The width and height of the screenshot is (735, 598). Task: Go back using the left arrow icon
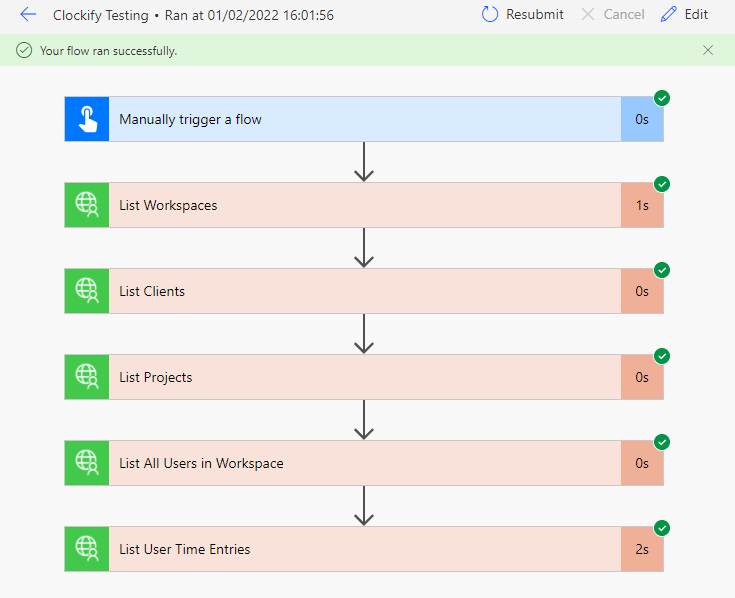[x=28, y=15]
